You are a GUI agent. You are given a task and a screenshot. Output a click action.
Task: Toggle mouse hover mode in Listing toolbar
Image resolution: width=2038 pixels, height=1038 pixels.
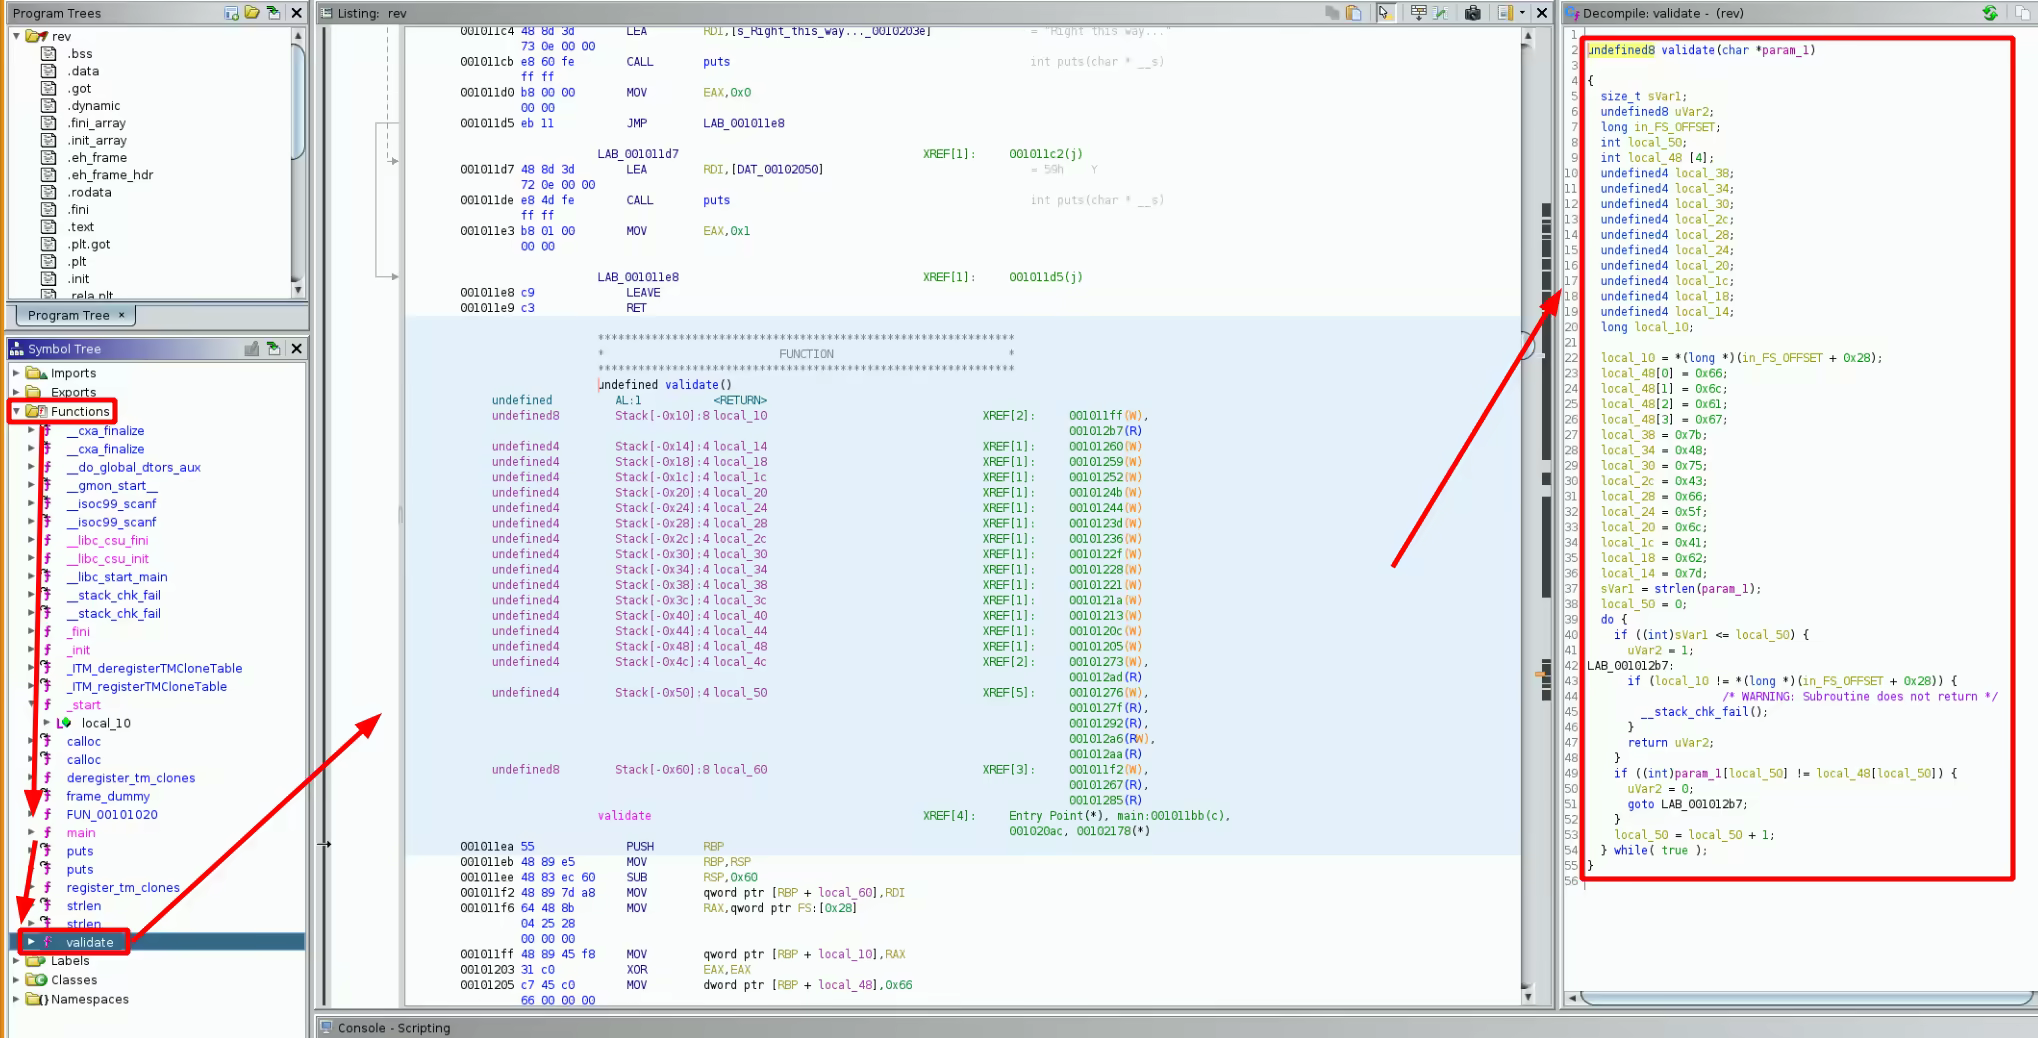pos(1385,13)
